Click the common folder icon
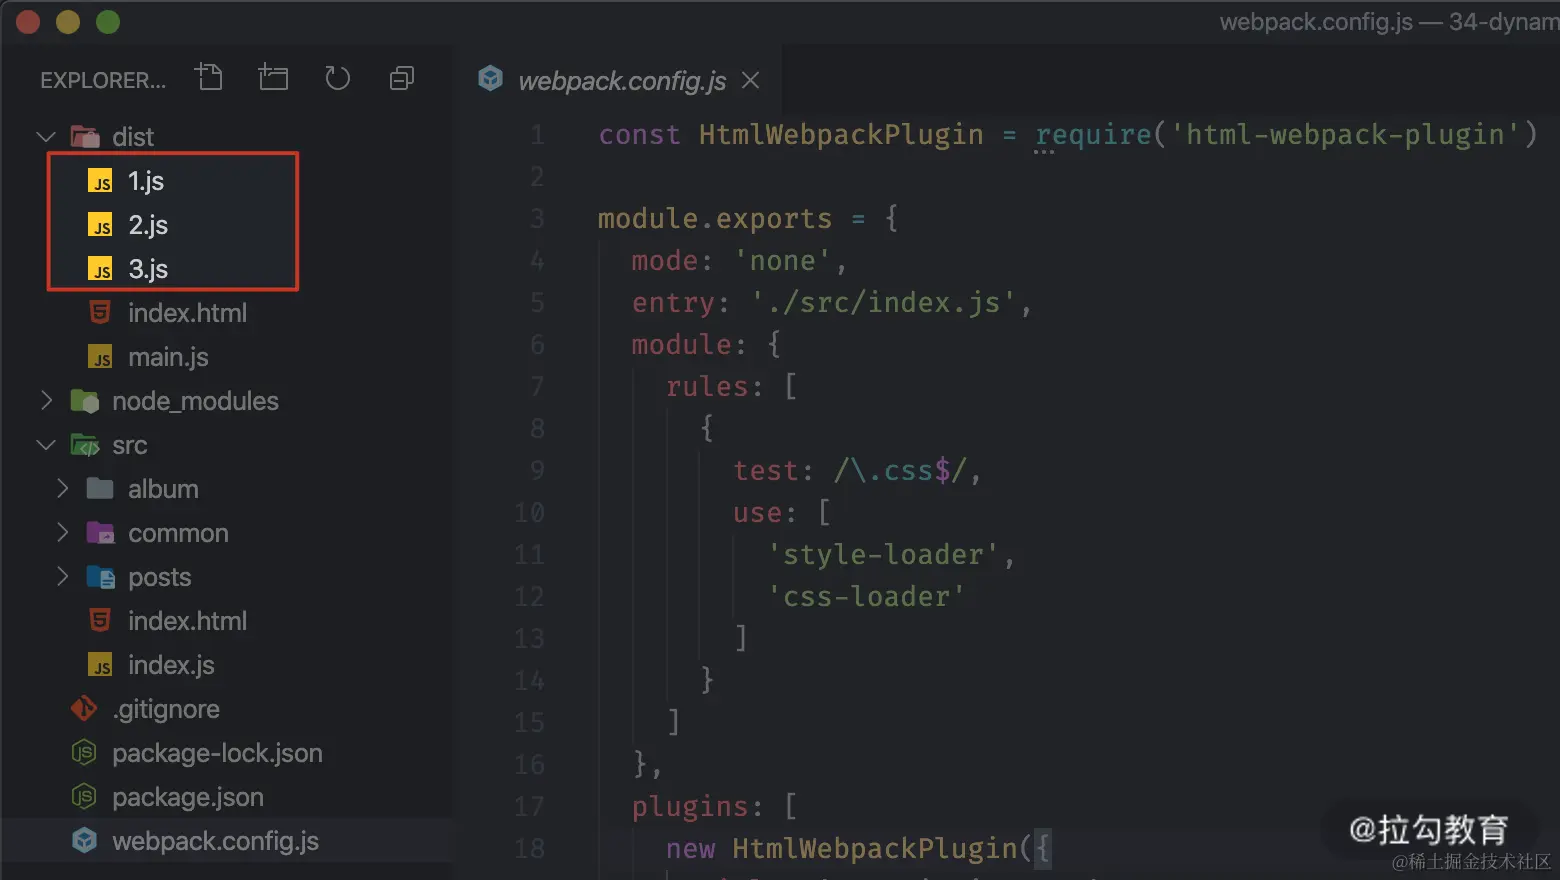1560x880 pixels. (100, 533)
